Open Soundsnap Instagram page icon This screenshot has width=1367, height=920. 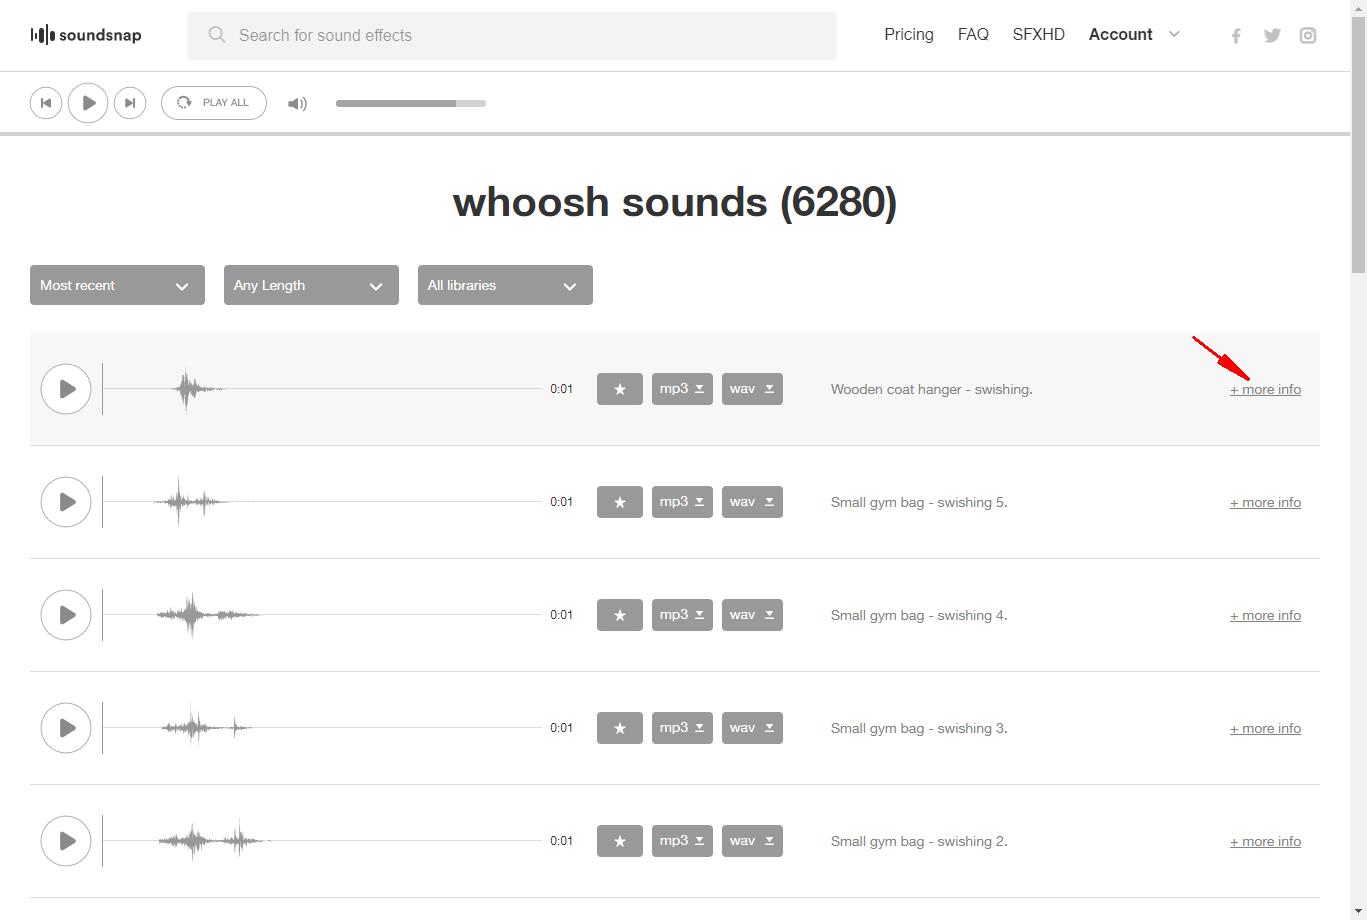[1308, 36]
